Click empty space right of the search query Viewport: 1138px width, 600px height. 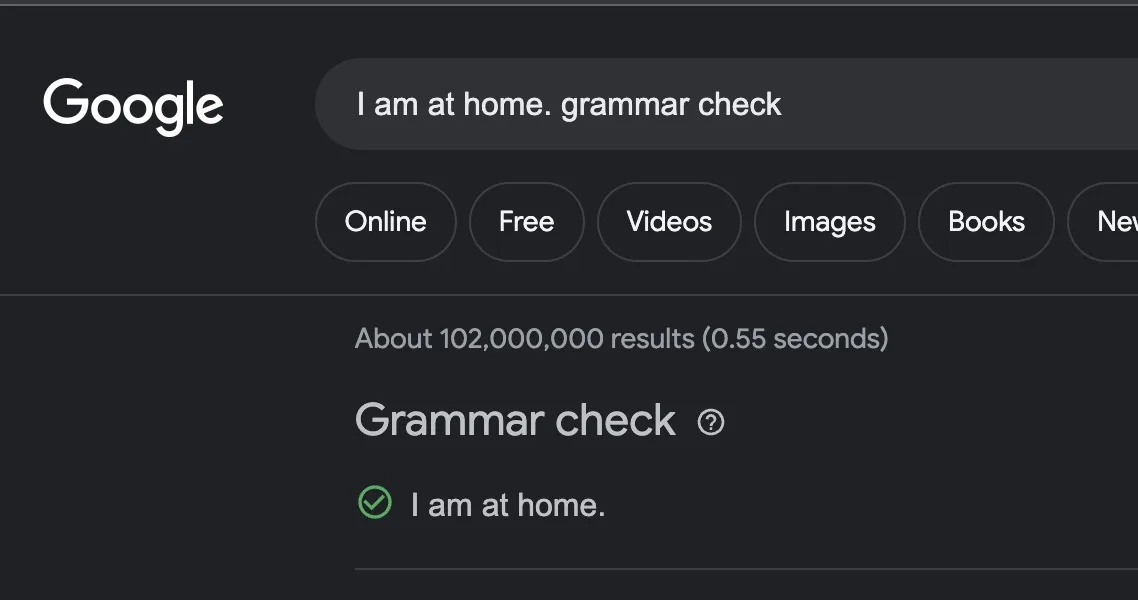tap(950, 104)
